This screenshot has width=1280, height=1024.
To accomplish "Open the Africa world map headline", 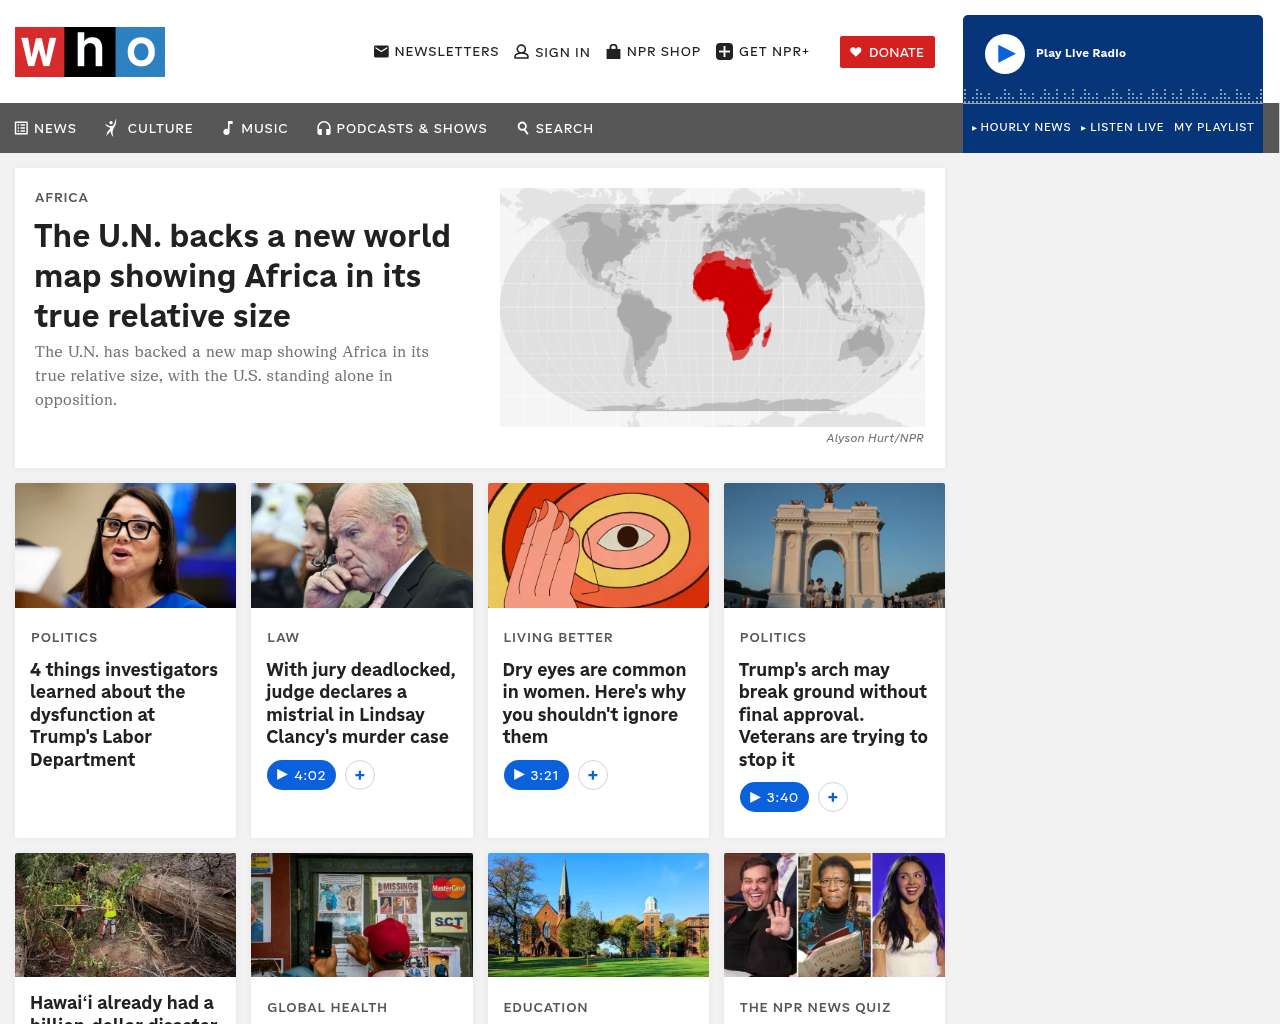I will pos(242,276).
